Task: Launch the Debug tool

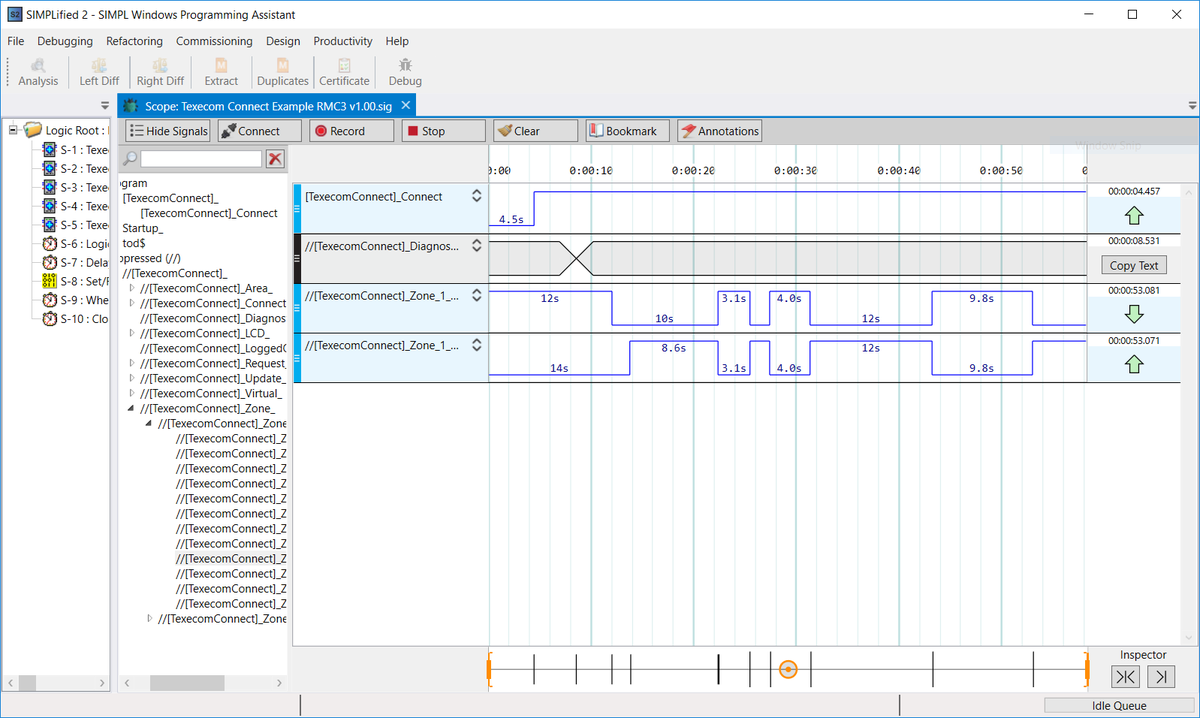Action: click(x=405, y=72)
